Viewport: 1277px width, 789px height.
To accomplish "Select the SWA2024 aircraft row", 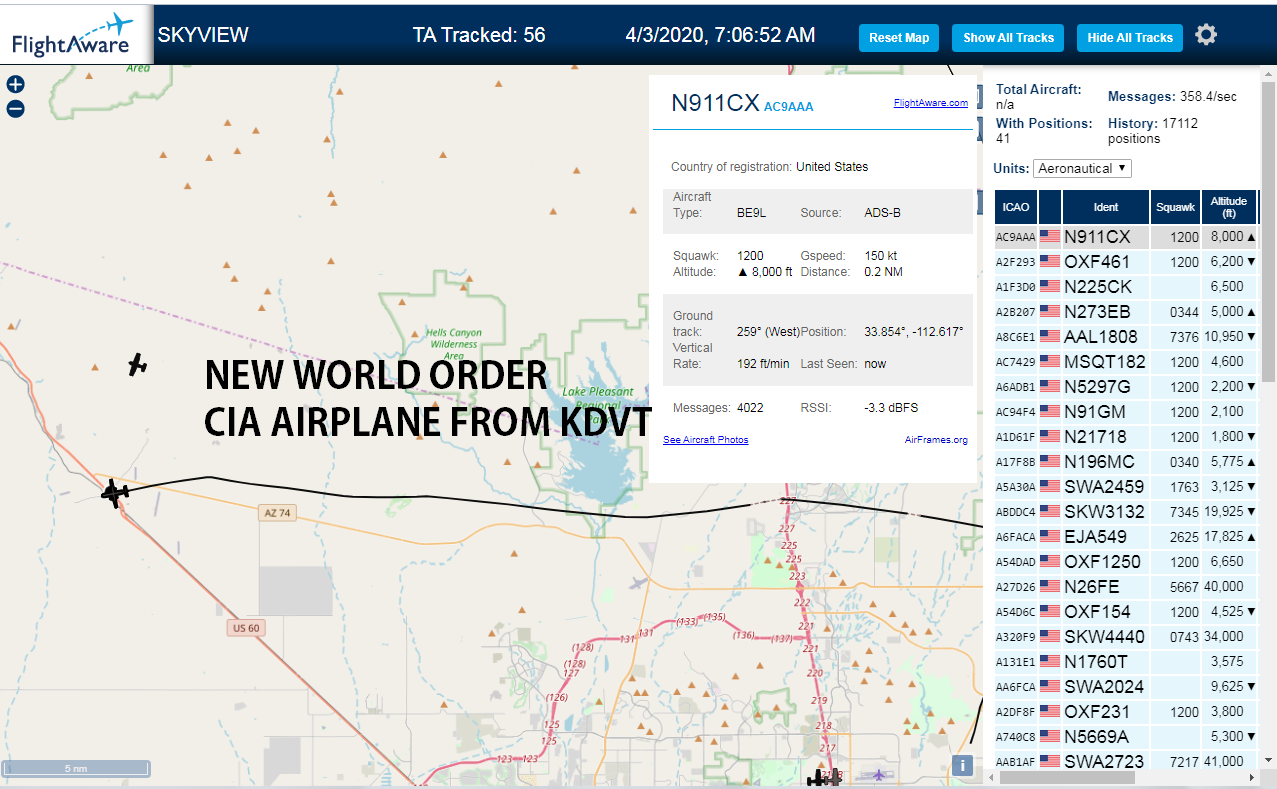I will (x=1126, y=687).
